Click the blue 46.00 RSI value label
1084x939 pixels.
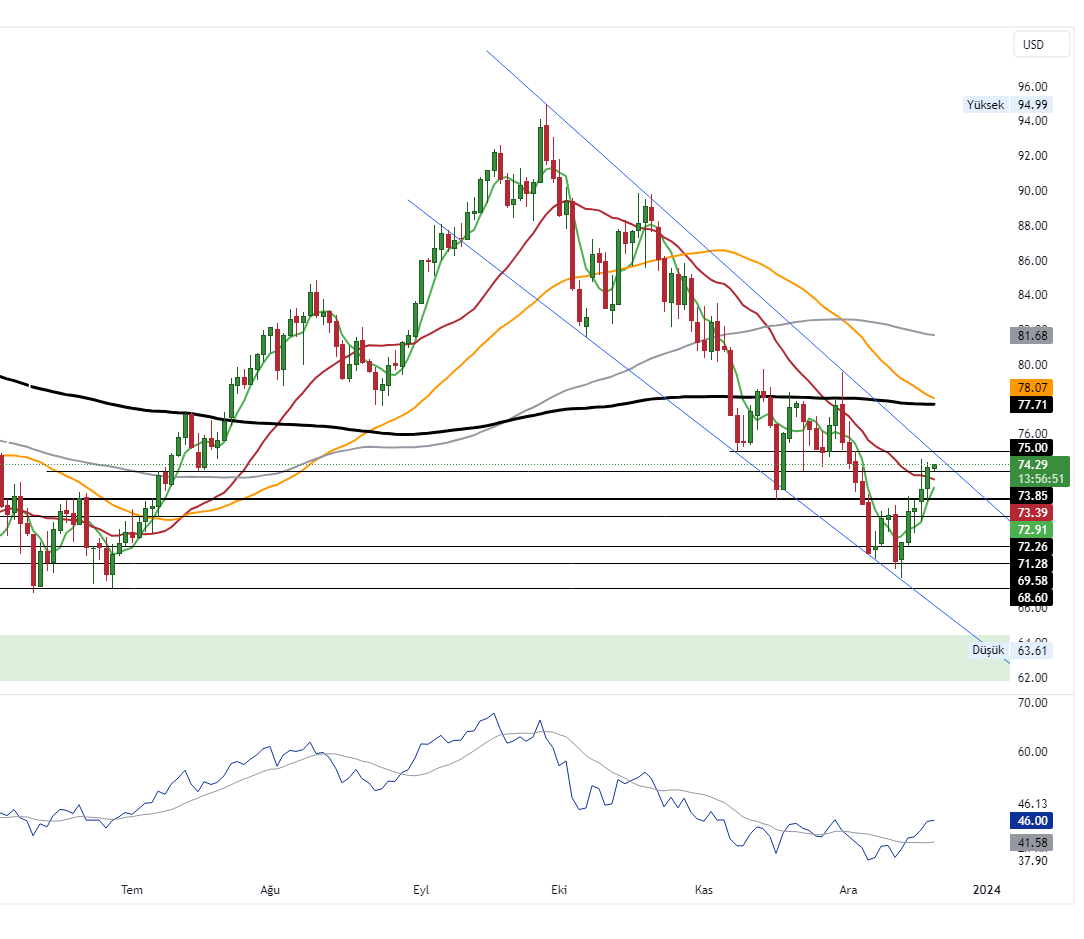pyautogui.click(x=1032, y=820)
